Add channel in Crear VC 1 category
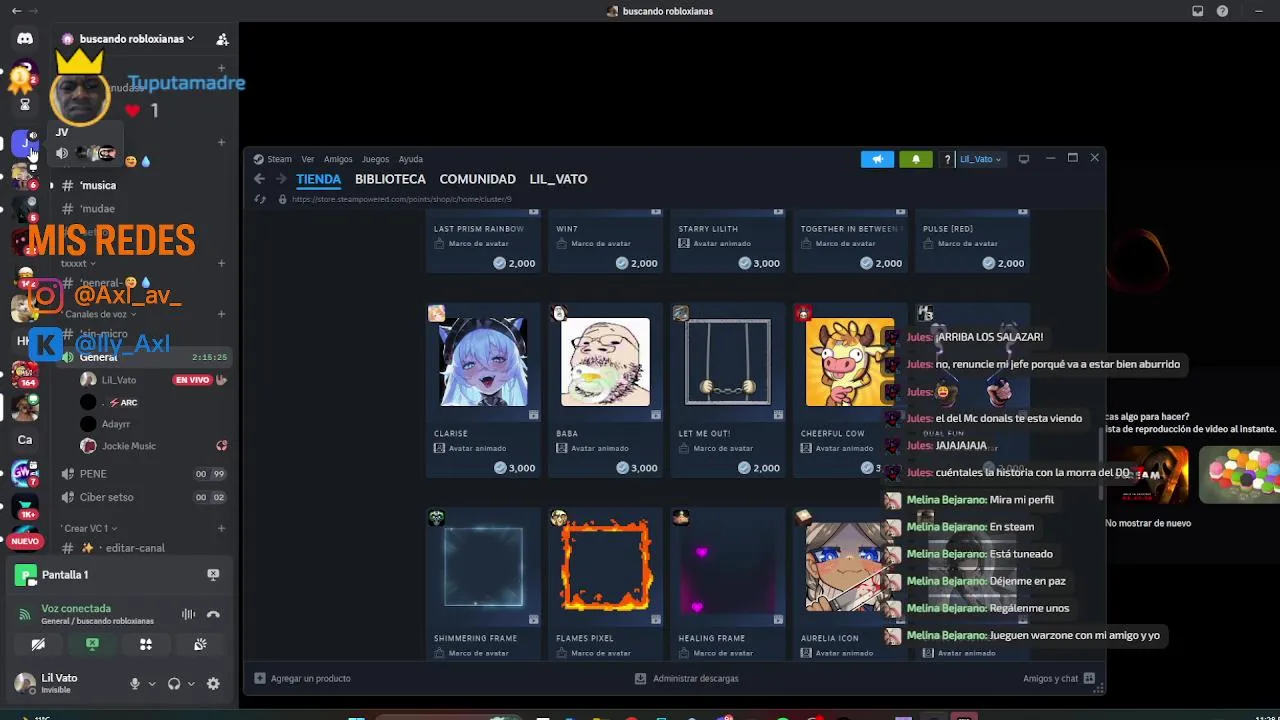Screen dimensions: 1280x720 [x=221, y=528]
